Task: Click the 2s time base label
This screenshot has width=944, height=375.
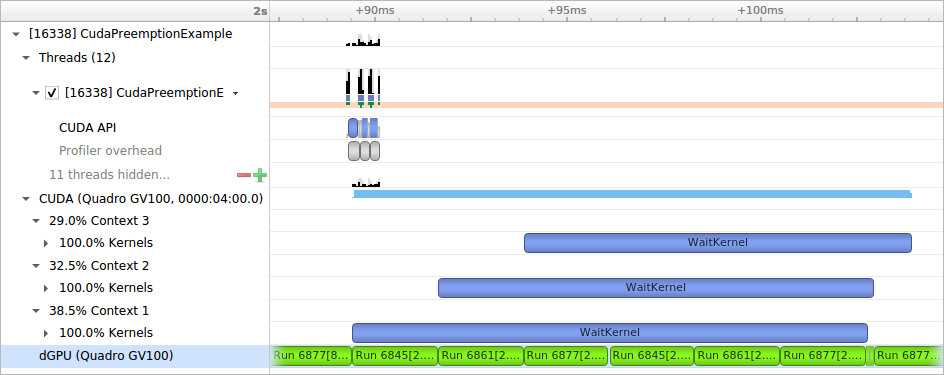Action: click(x=260, y=11)
